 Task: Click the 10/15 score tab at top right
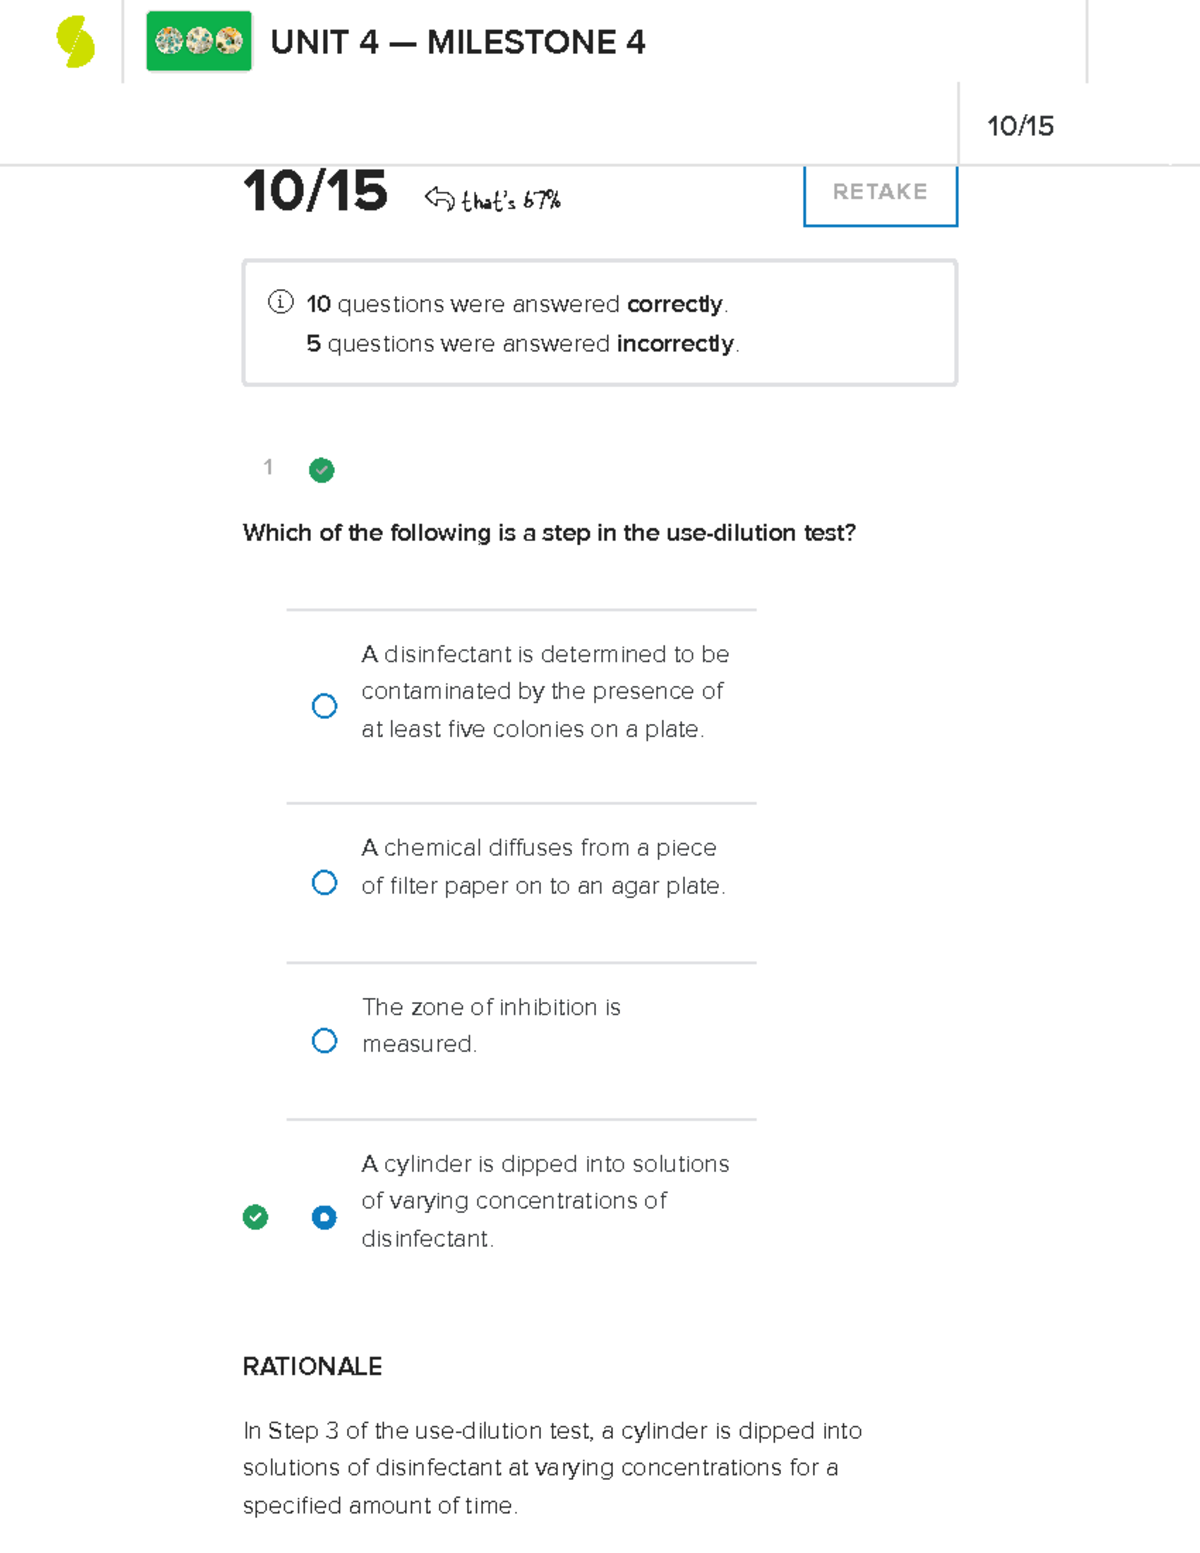(1020, 126)
